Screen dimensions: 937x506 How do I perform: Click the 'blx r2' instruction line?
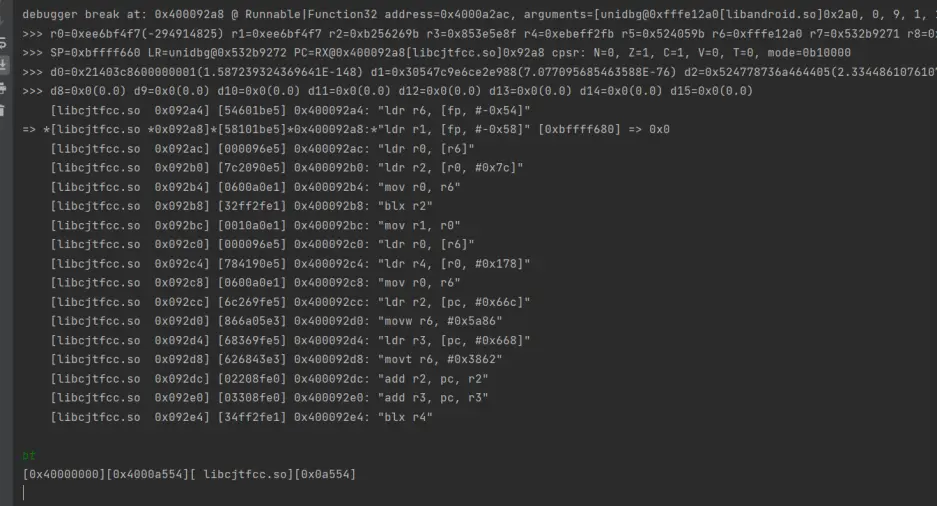241,206
